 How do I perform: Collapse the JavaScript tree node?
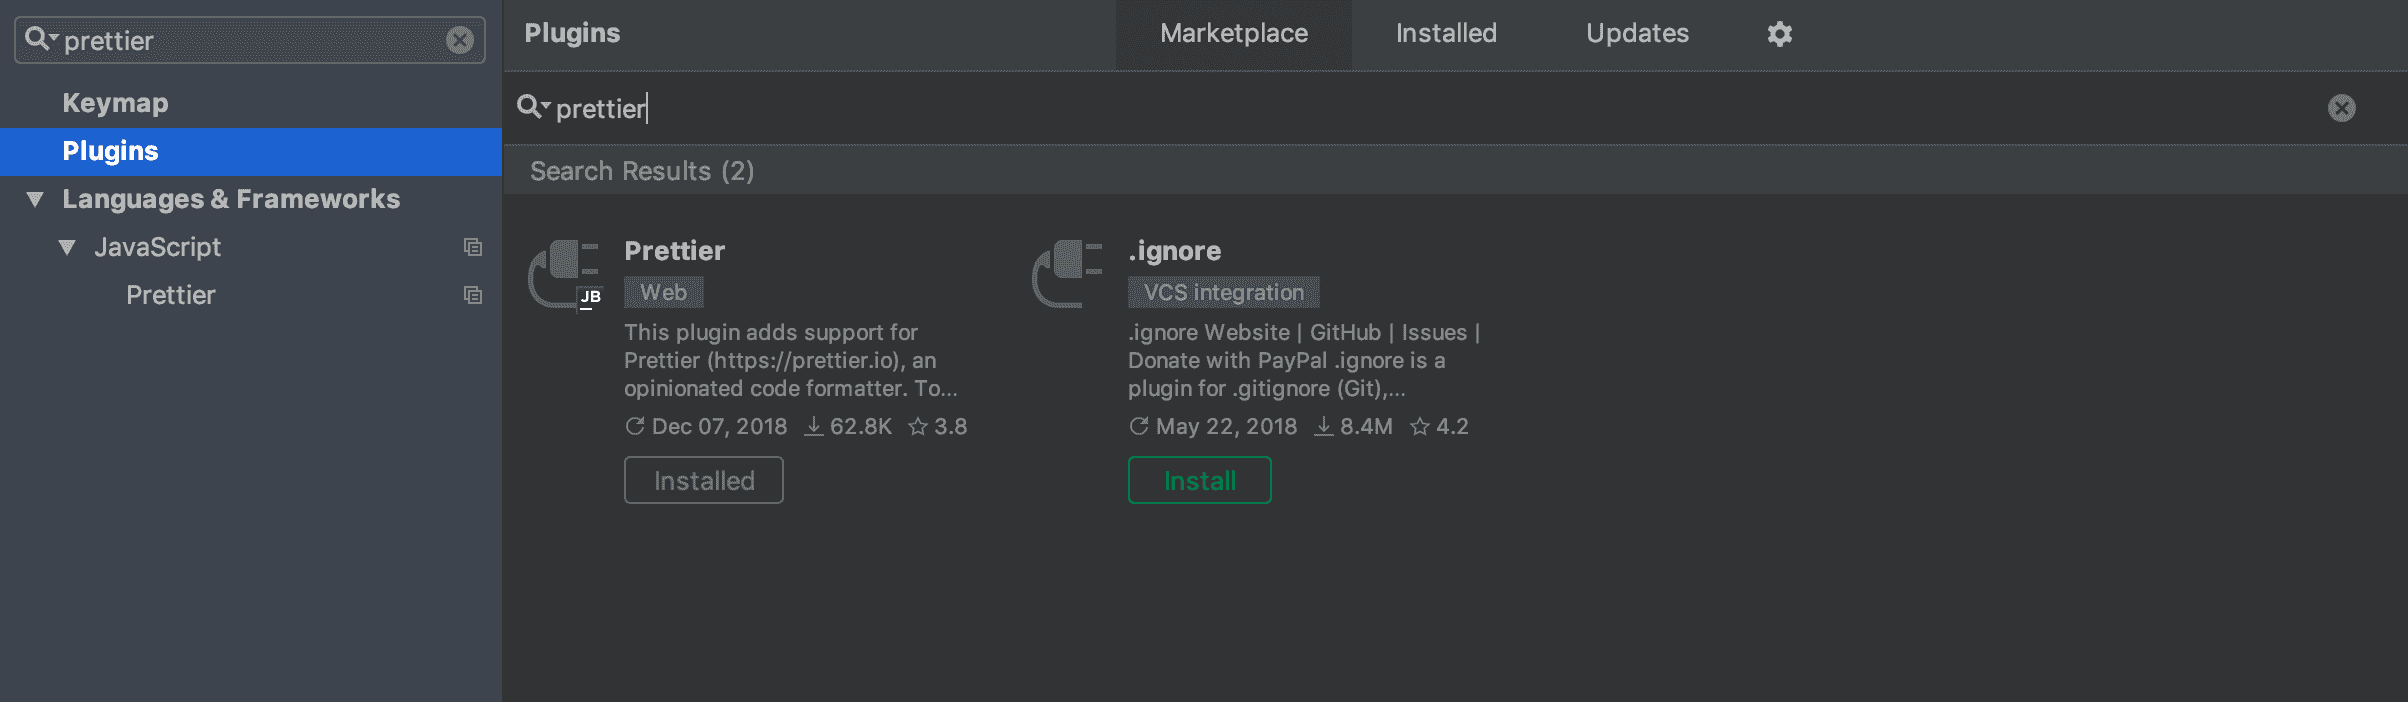pyautogui.click(x=67, y=247)
